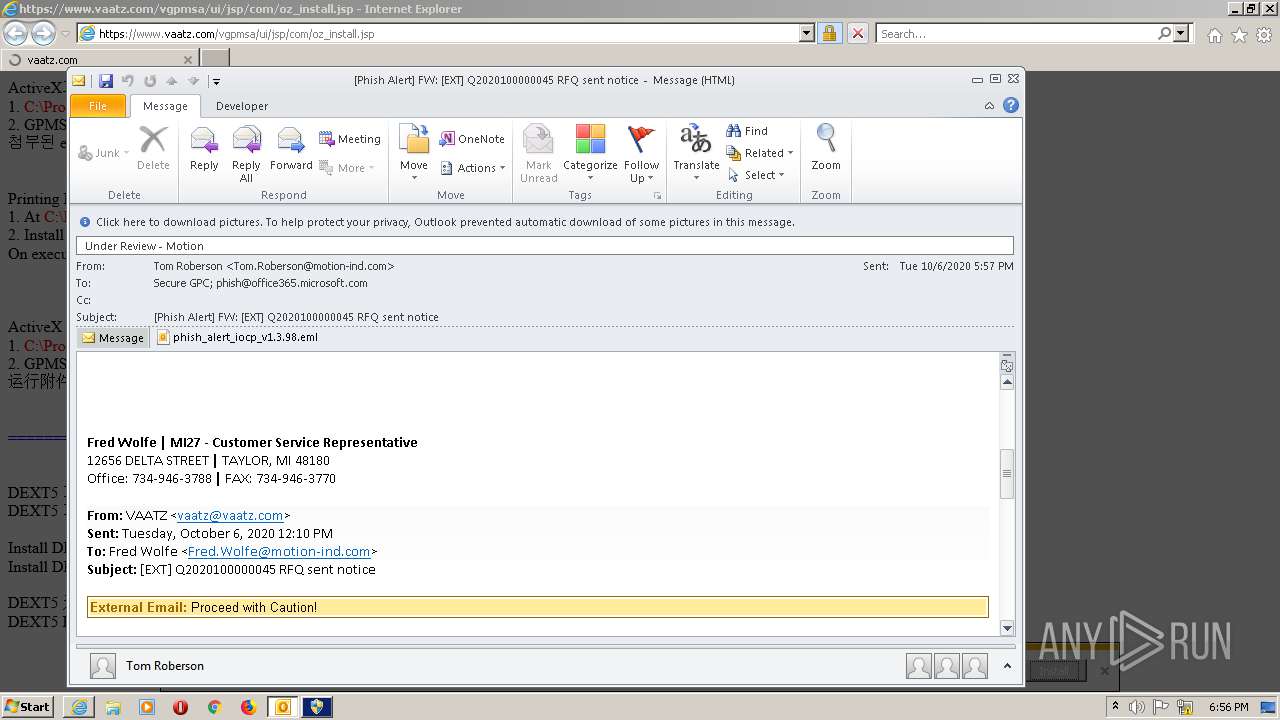The height and width of the screenshot is (720, 1280).
Task: Switch to the Message ribbon tab
Action: coord(165,105)
